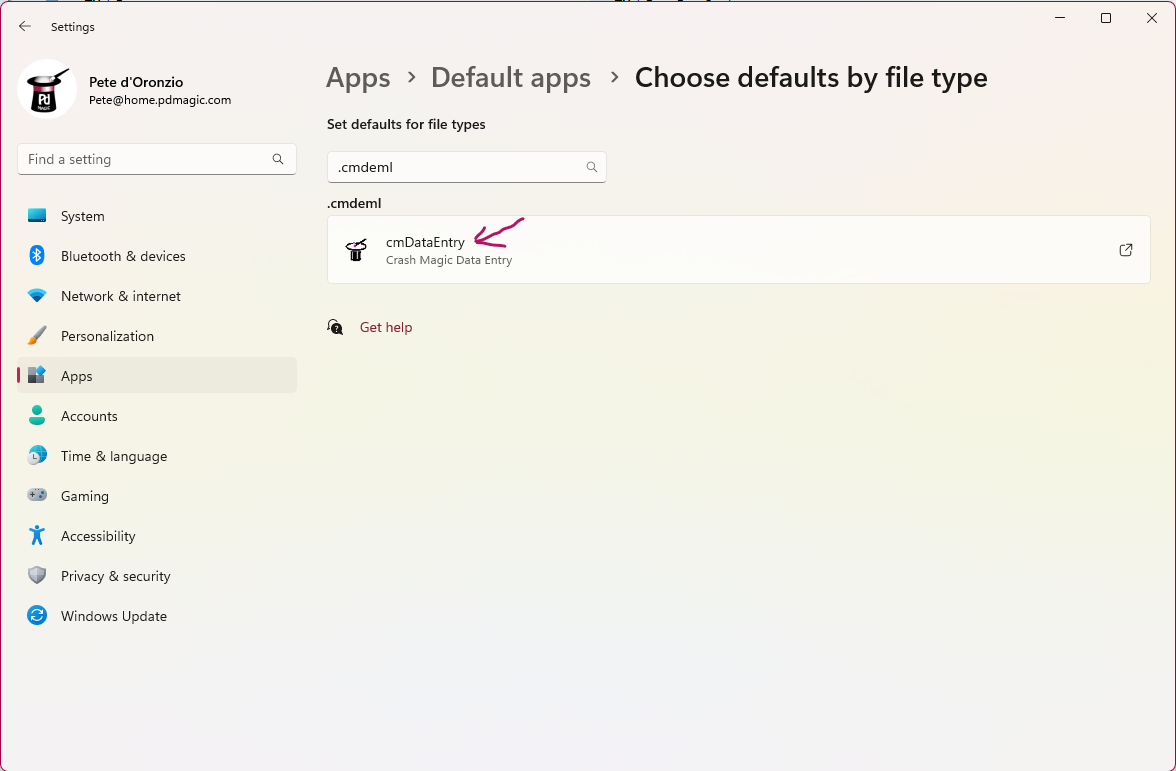The image size is (1176, 771).
Task: Go back using the Settings back arrow
Action: coord(25,26)
